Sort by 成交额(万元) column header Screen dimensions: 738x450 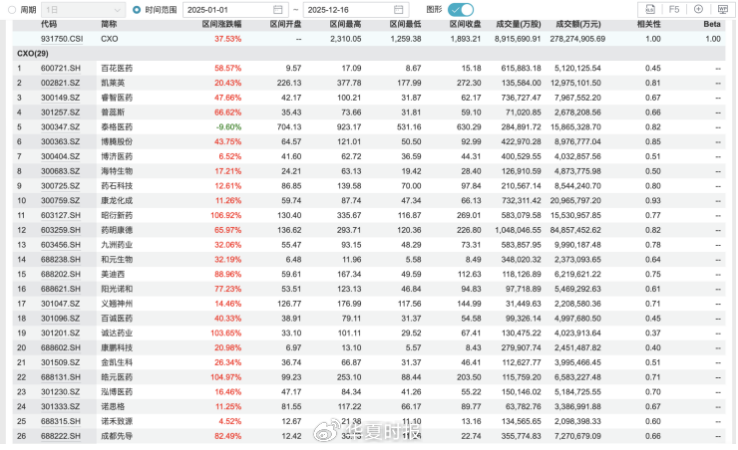pos(578,24)
